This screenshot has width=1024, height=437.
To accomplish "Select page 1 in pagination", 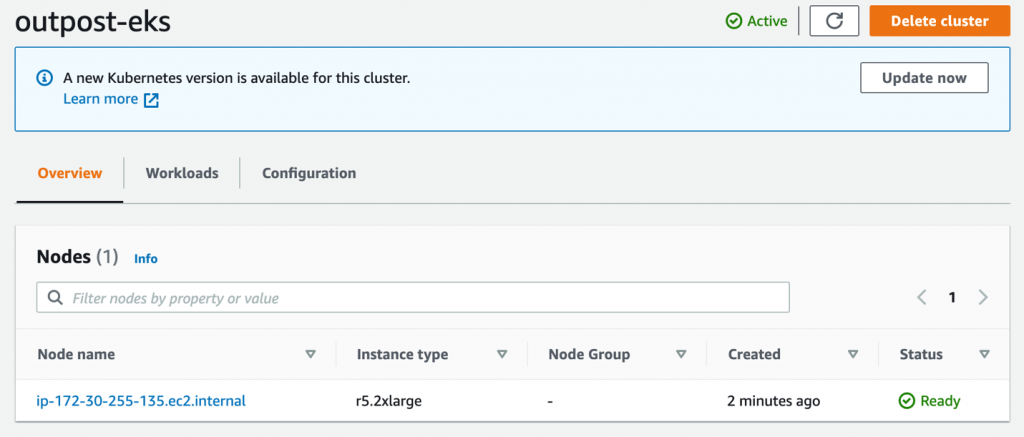I will pos(952,298).
